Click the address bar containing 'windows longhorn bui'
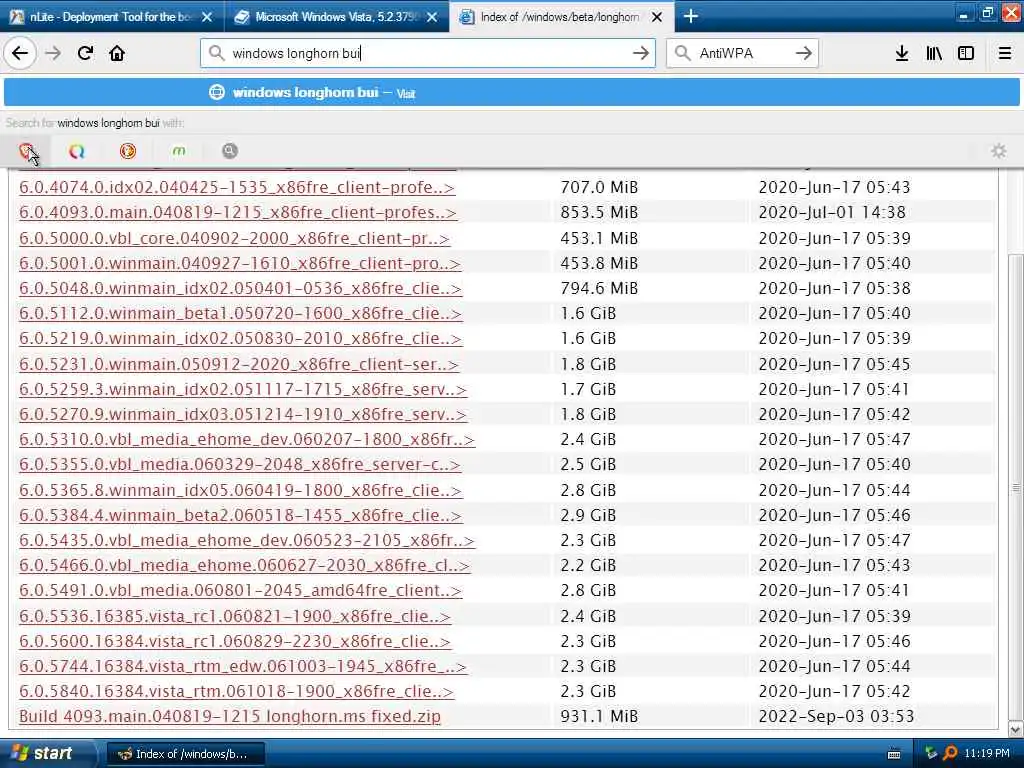This screenshot has height=768, width=1024. 428,53
